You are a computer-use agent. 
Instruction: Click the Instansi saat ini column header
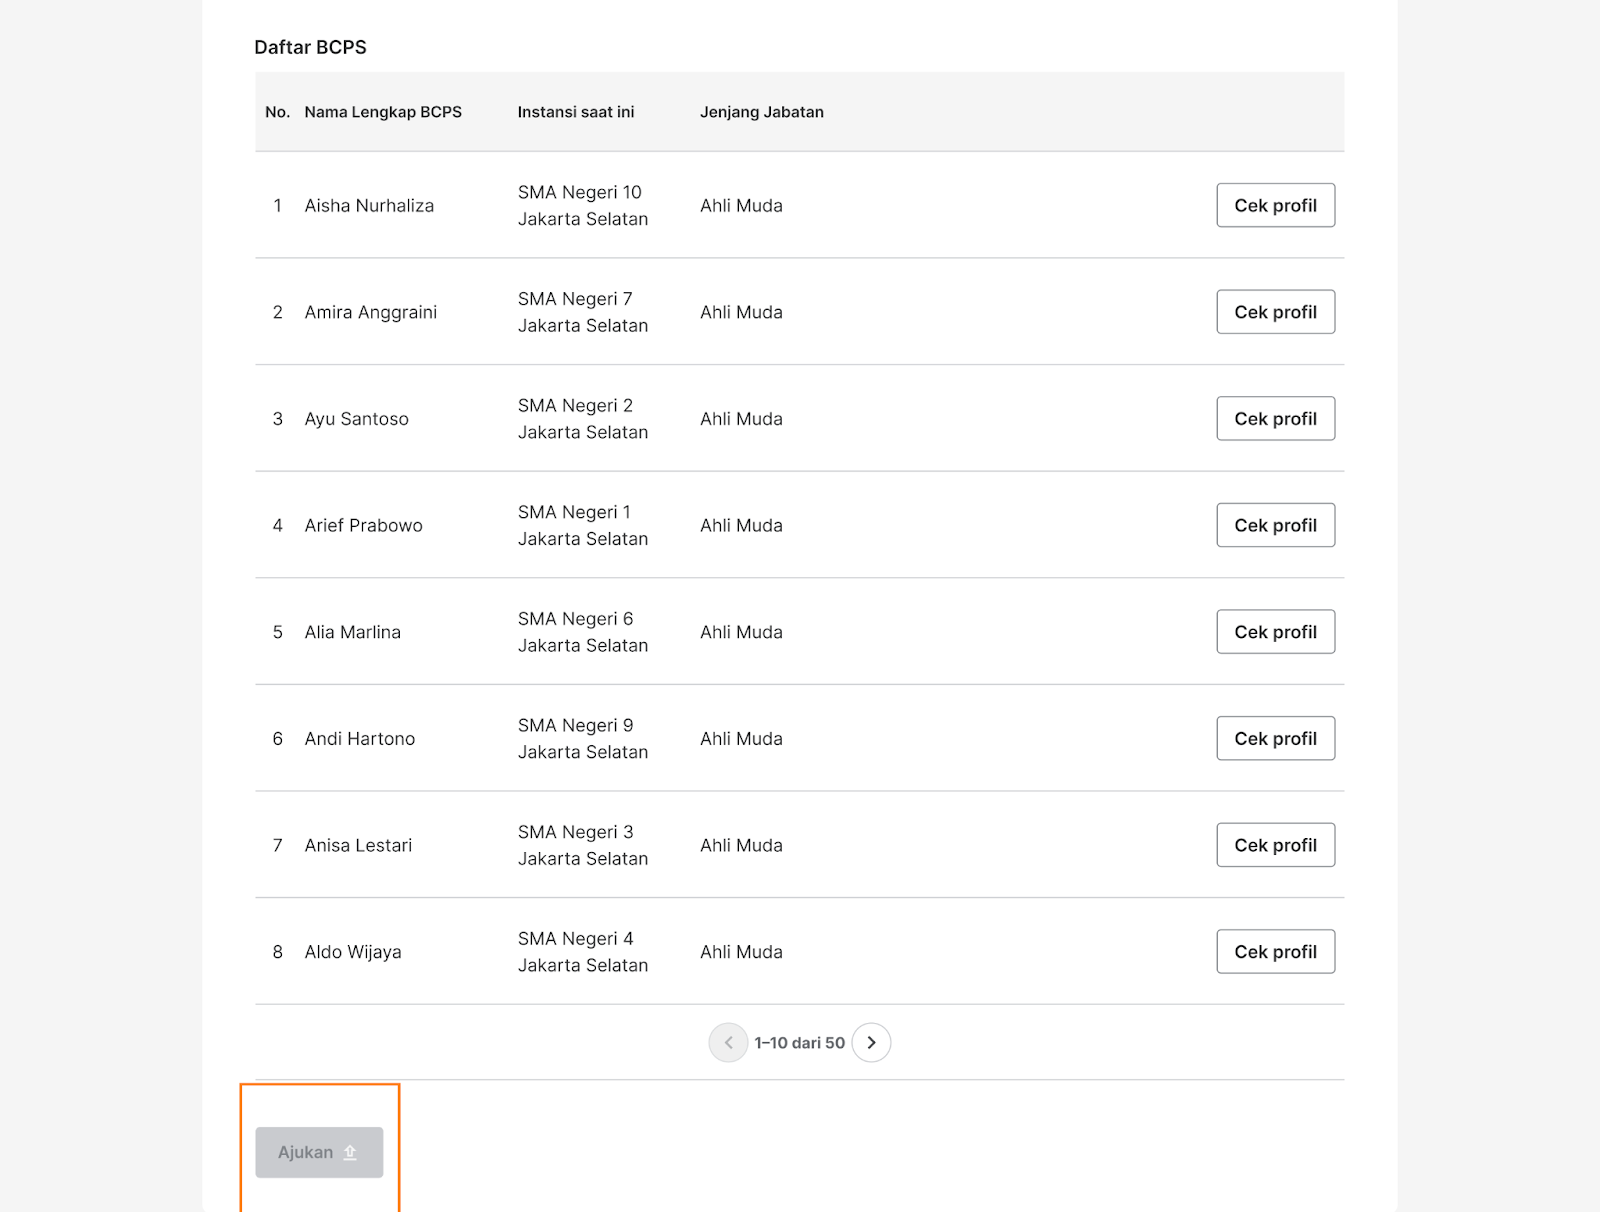(576, 112)
